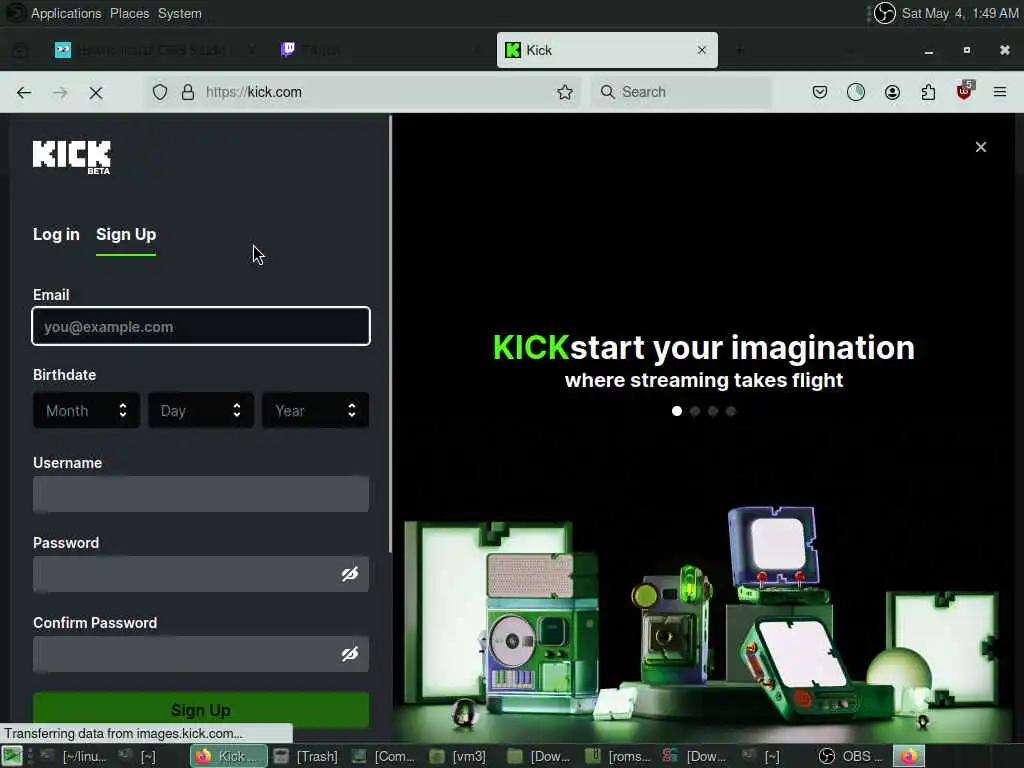This screenshot has height=768, width=1024.
Task: Open the System menu
Action: (x=180, y=13)
